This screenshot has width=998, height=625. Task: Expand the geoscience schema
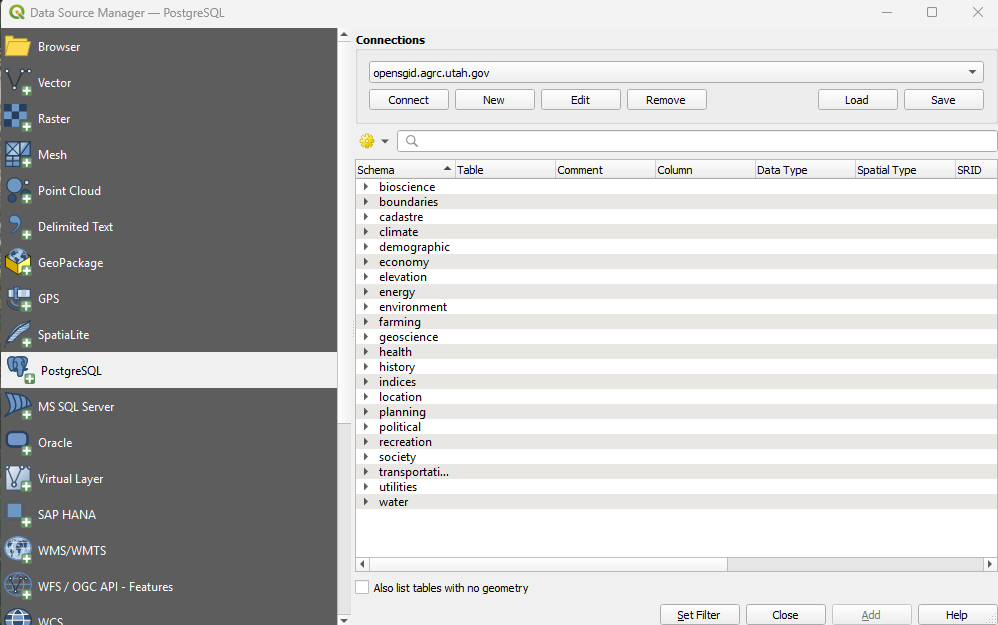[x=366, y=336]
